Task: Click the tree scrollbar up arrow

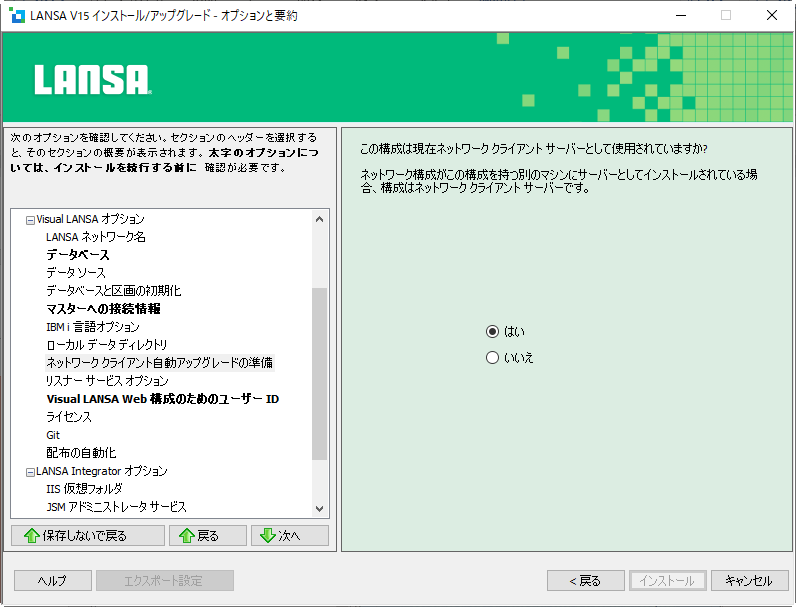Action: pos(319,219)
